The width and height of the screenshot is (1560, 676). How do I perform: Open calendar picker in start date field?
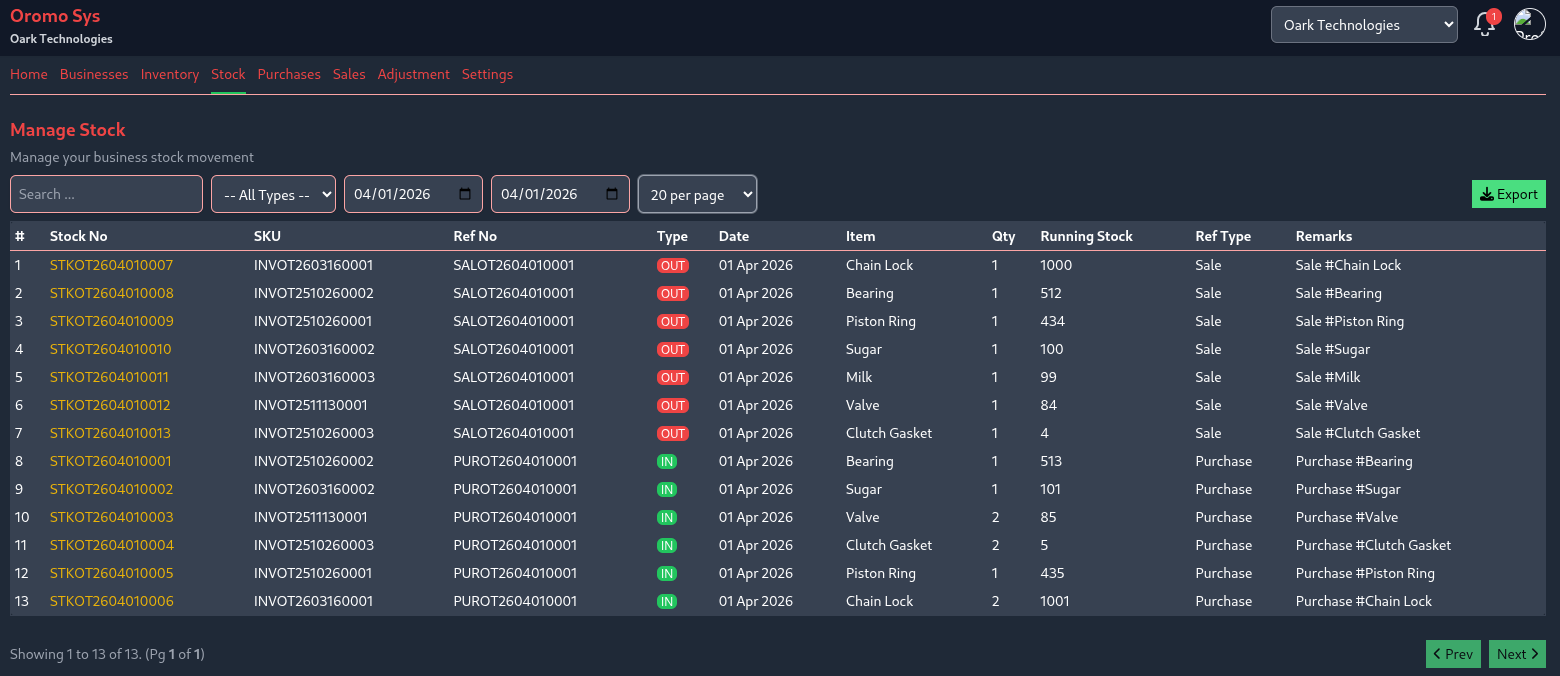[465, 194]
